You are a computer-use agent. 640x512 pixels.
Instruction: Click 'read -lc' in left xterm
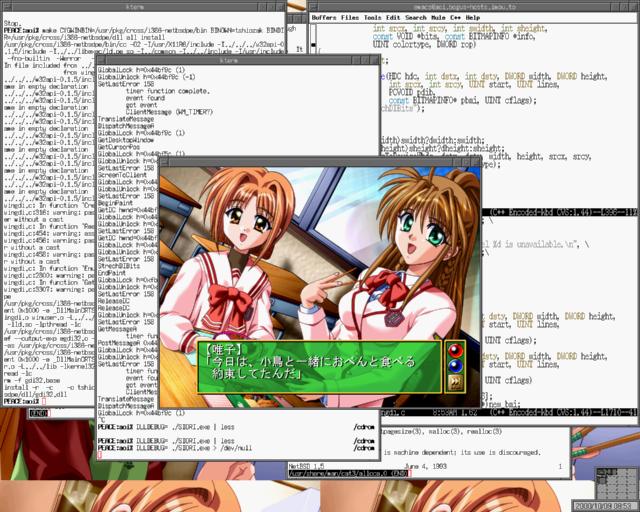(x=18, y=373)
